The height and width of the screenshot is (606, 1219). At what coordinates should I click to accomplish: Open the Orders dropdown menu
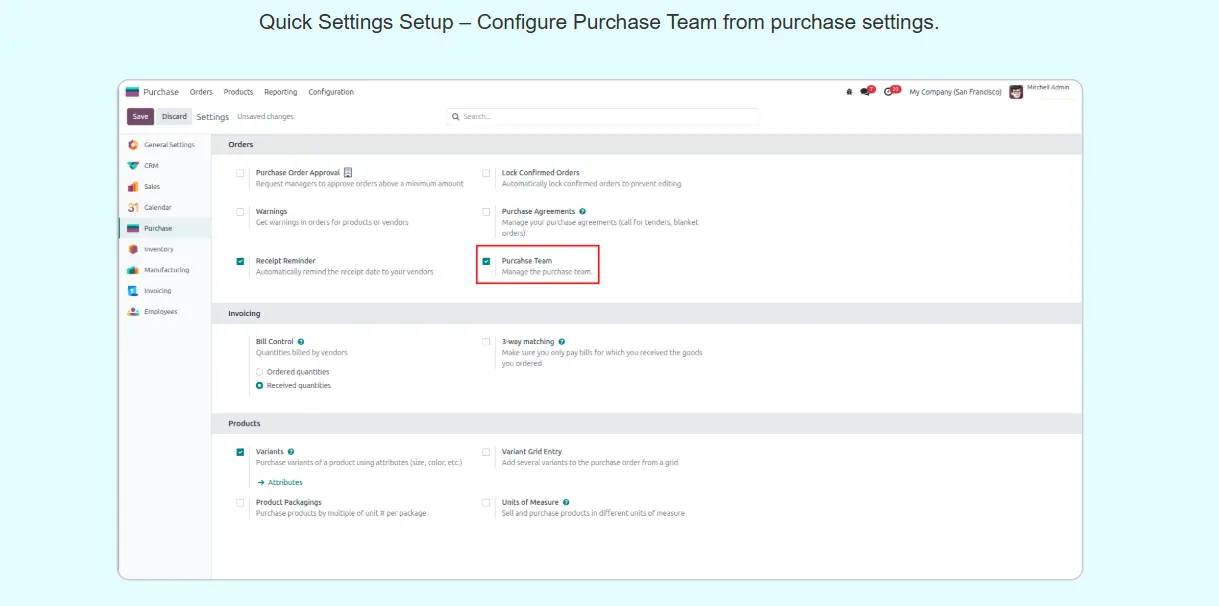[201, 92]
